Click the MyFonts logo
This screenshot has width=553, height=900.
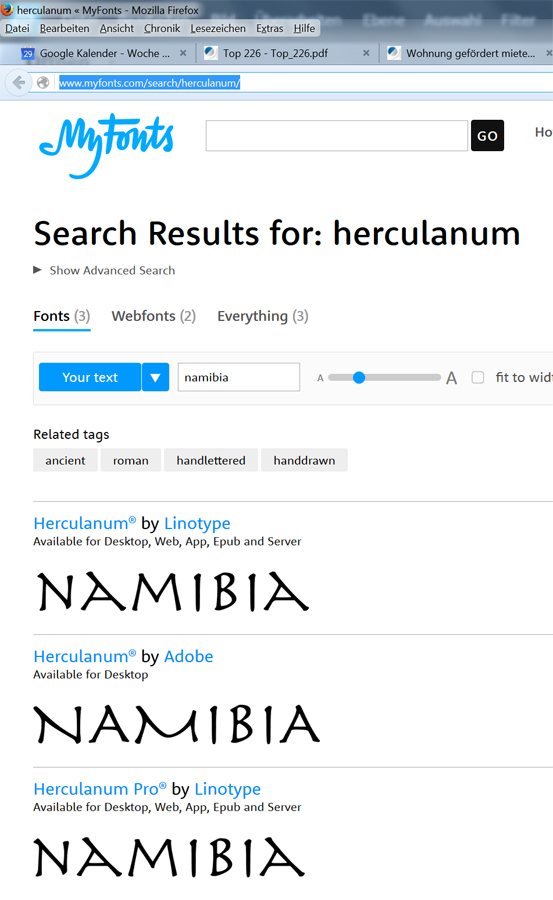point(106,146)
